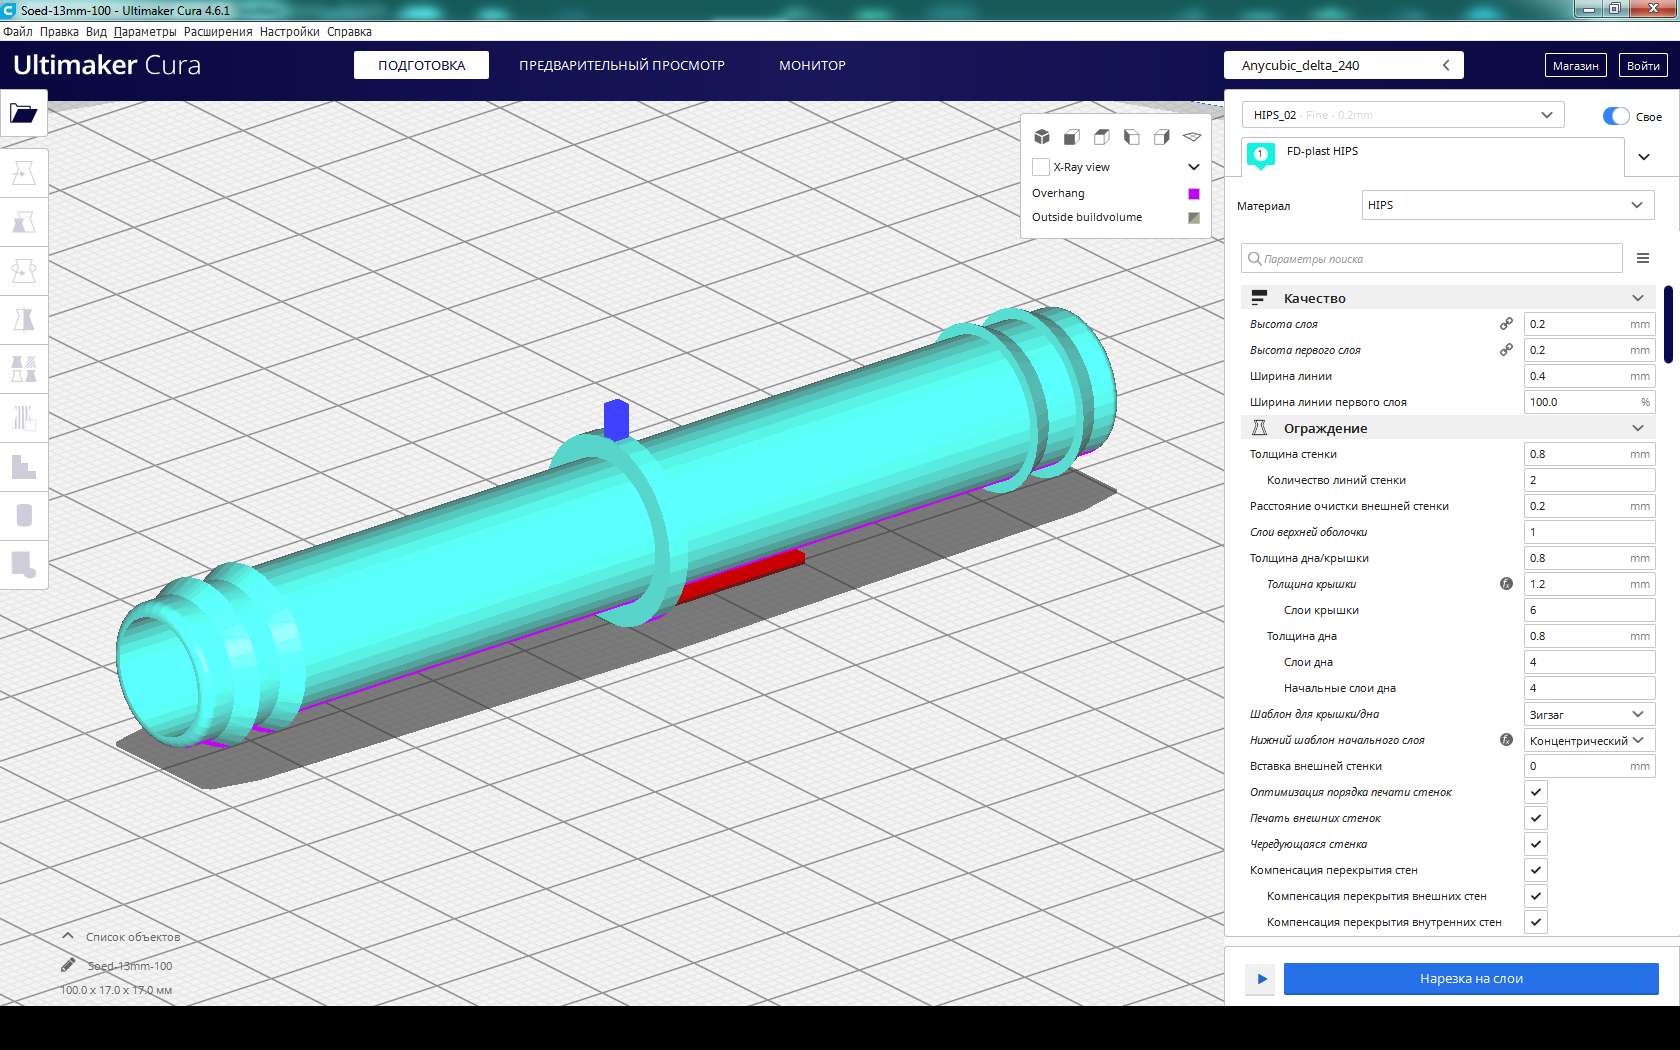
Task: Switch to Предварительный просмотр tab
Action: [621, 65]
